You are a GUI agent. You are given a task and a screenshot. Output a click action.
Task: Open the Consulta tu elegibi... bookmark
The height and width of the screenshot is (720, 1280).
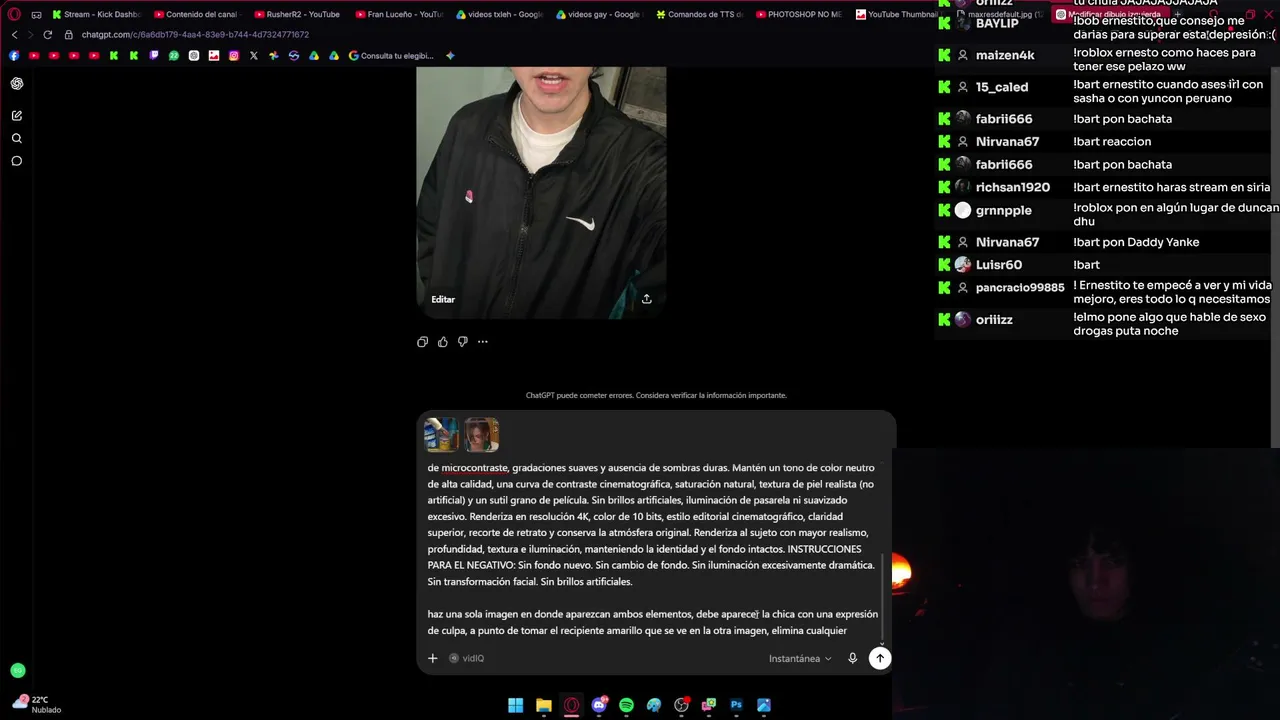[391, 56]
